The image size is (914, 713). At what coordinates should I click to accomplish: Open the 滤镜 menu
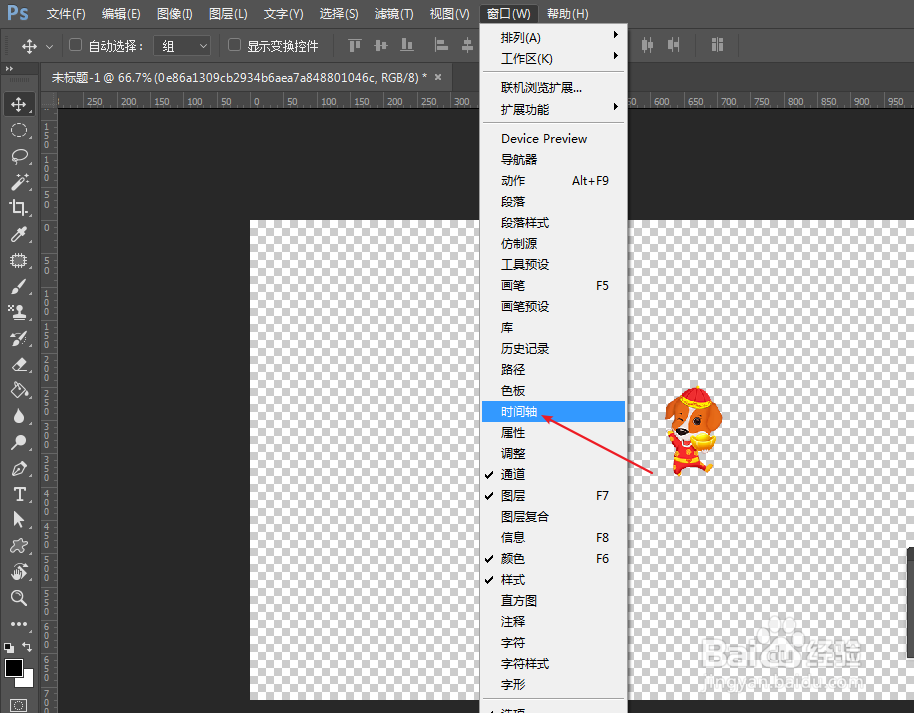coord(393,13)
